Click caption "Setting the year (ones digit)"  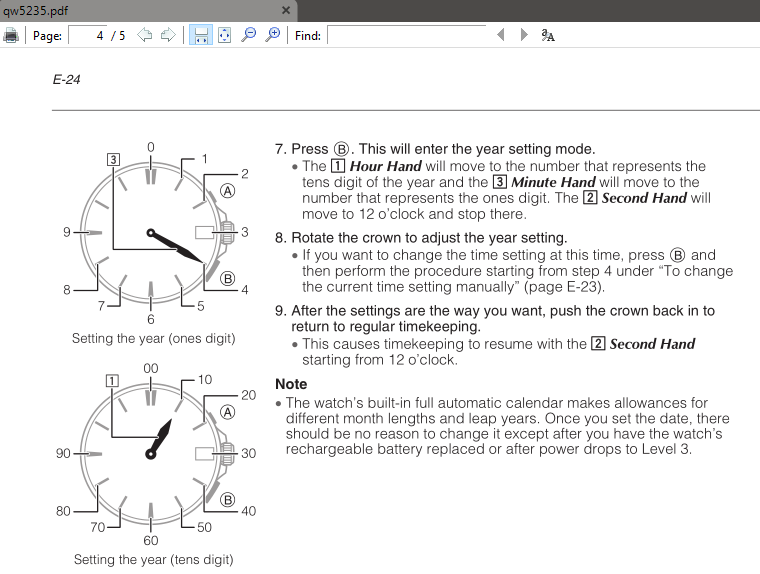coord(154,338)
